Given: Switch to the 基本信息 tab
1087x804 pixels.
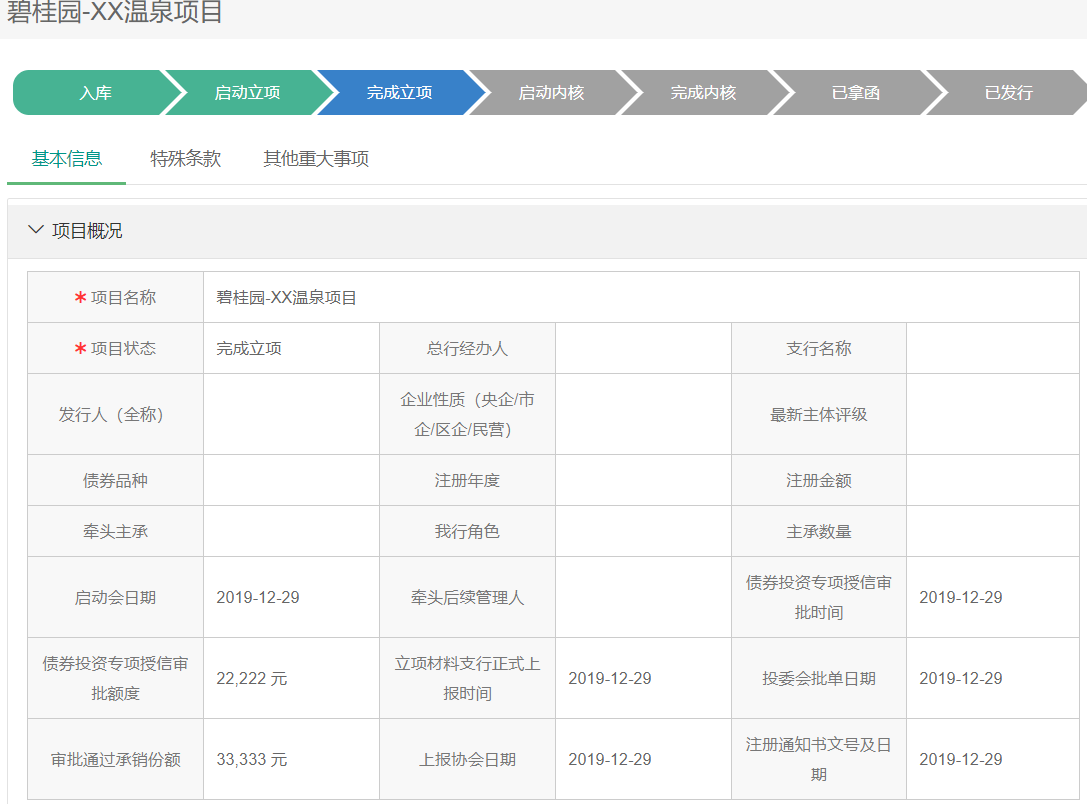Looking at the screenshot, I should [67, 159].
